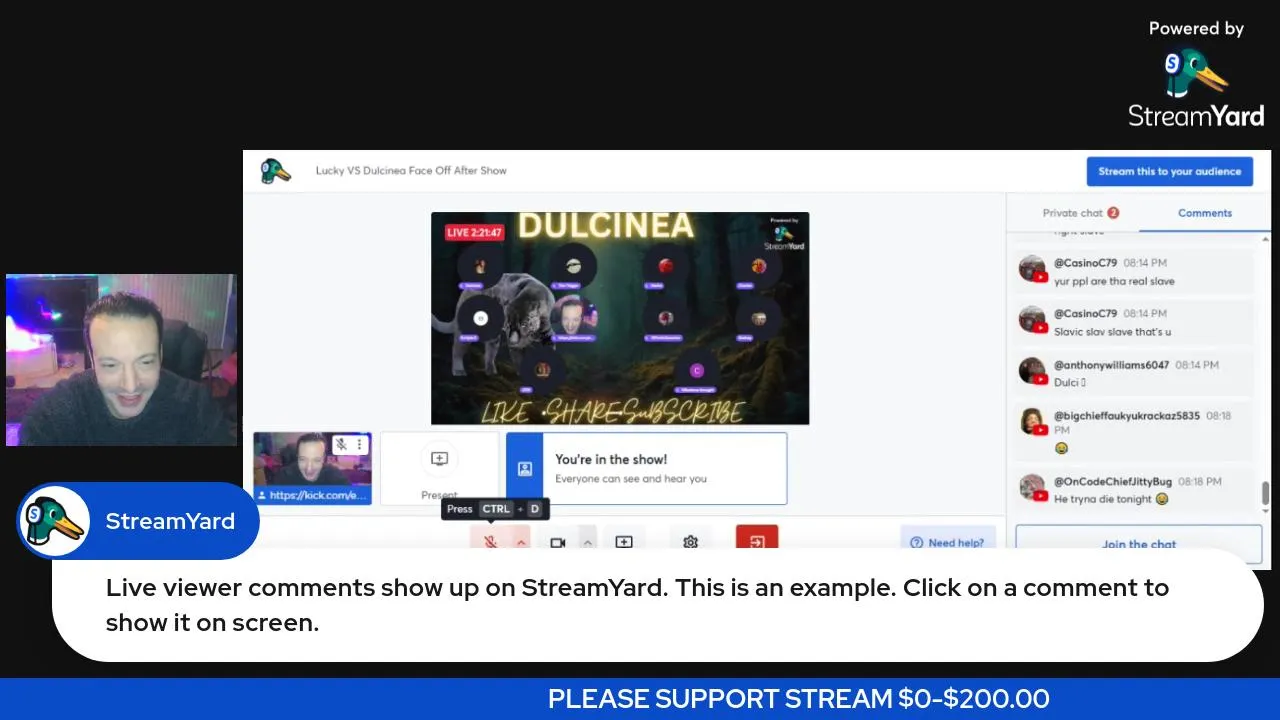The width and height of the screenshot is (1280, 720).
Task: Select the comment 'He tryna die tonight'
Action: point(1134,490)
